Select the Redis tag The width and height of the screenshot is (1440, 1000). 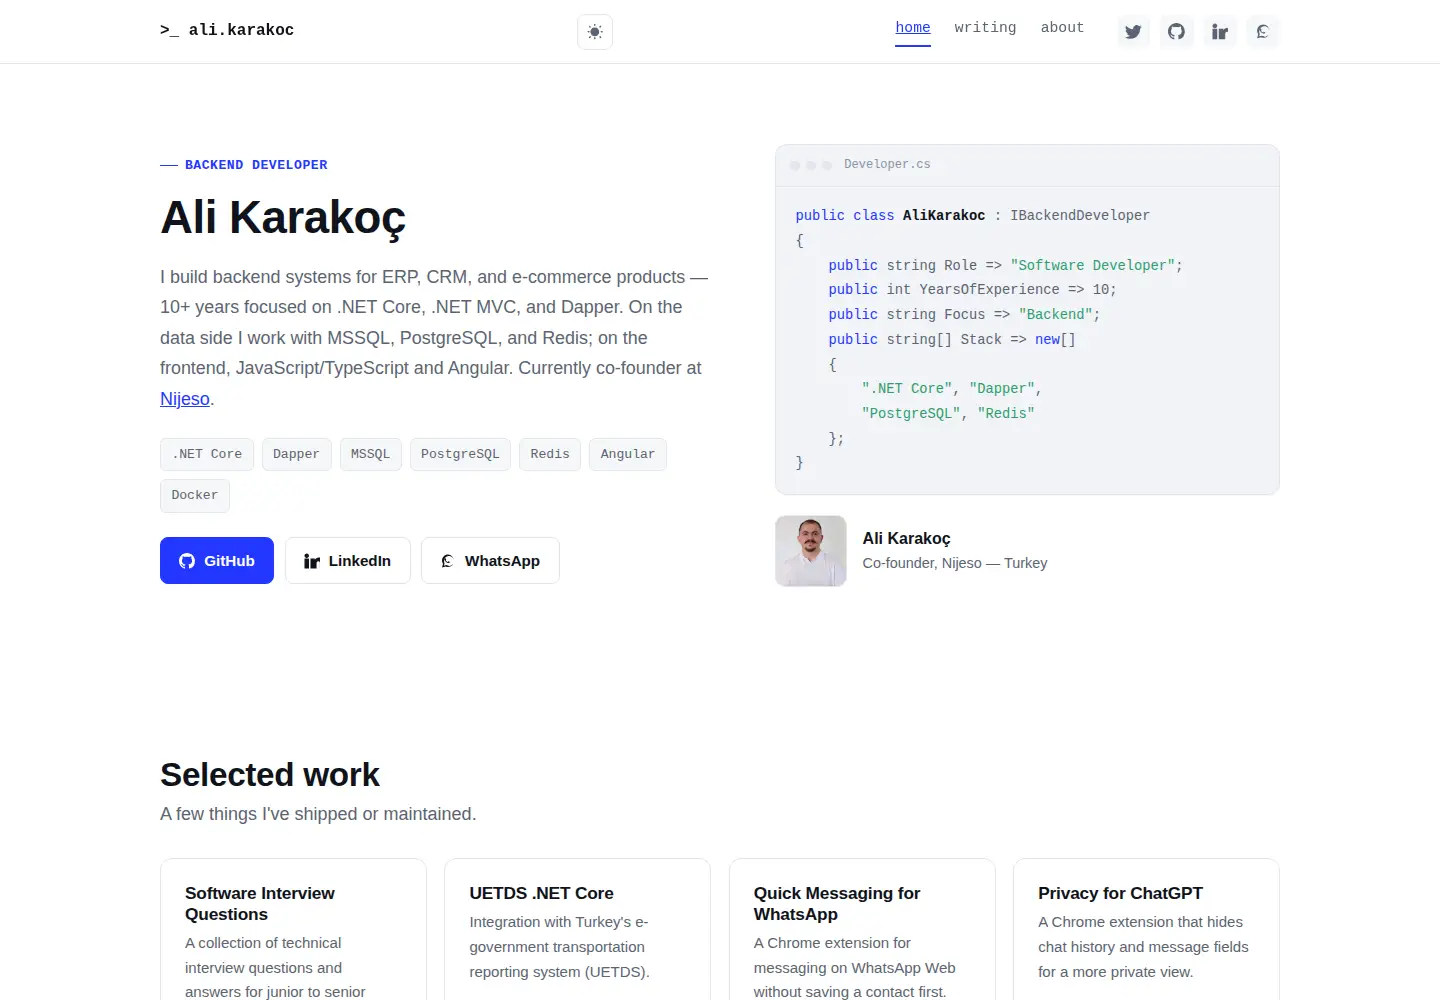pos(550,454)
